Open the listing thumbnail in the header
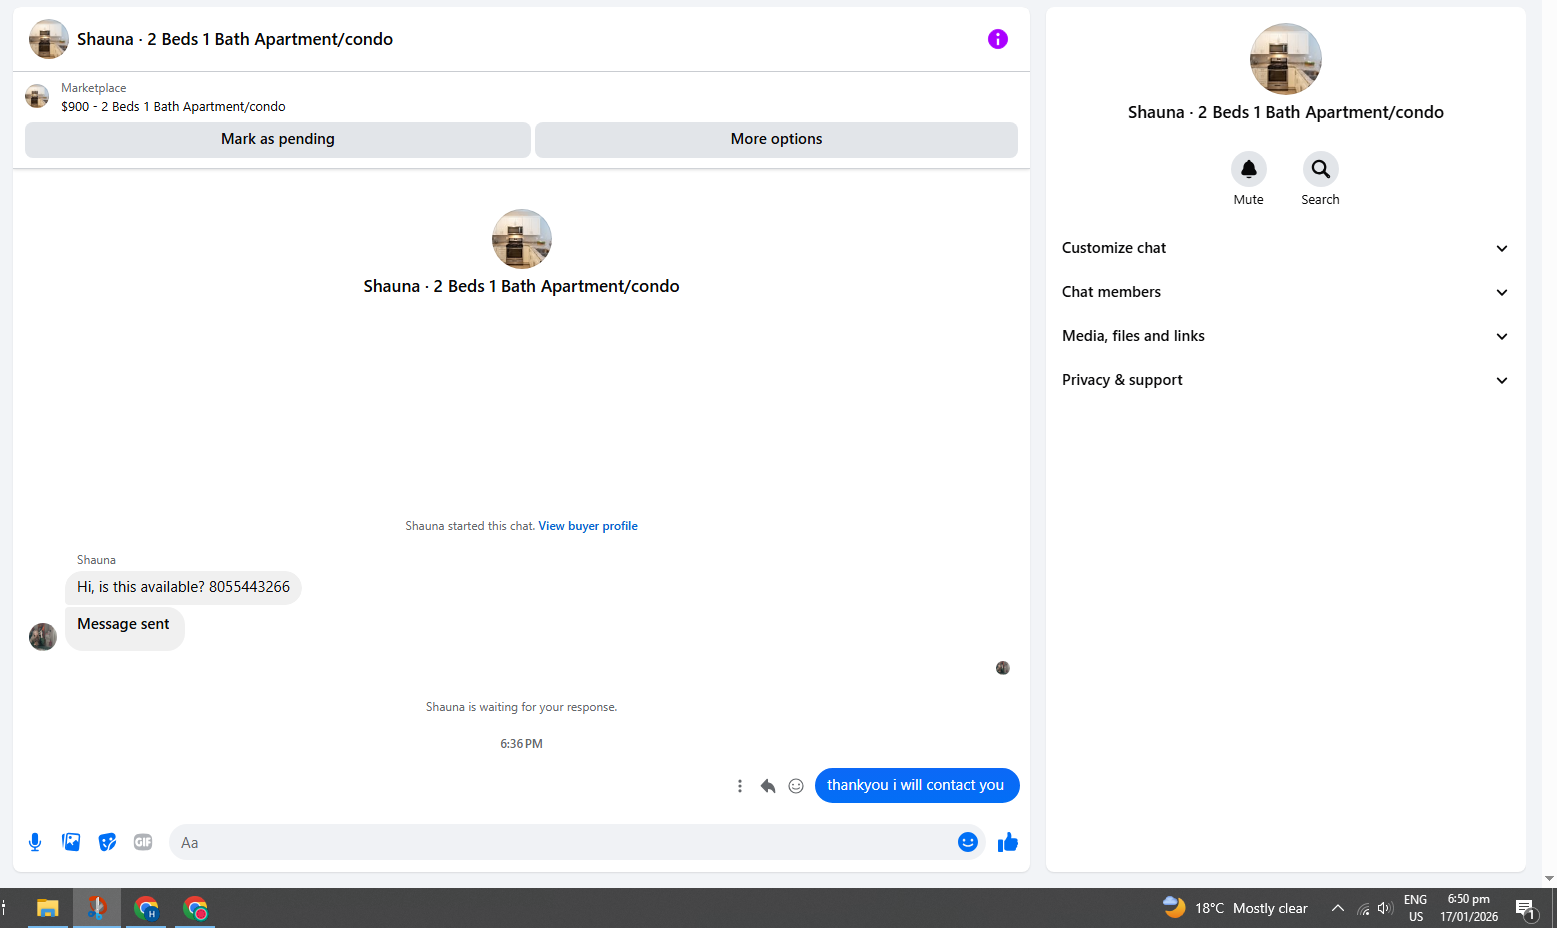Viewport: 1557px width, 928px height. pos(49,39)
